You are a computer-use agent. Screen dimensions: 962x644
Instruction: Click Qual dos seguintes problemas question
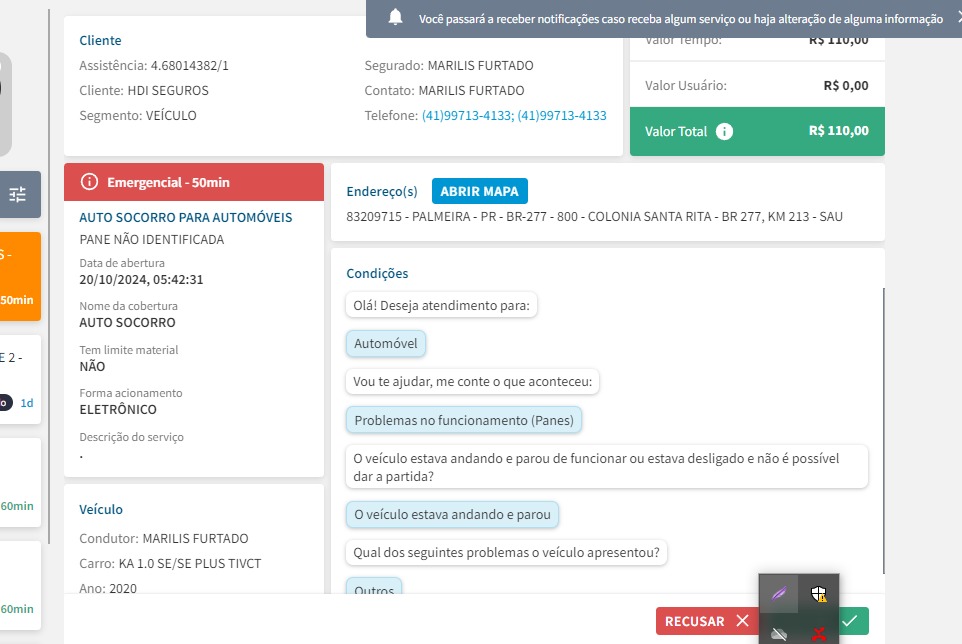(506, 553)
